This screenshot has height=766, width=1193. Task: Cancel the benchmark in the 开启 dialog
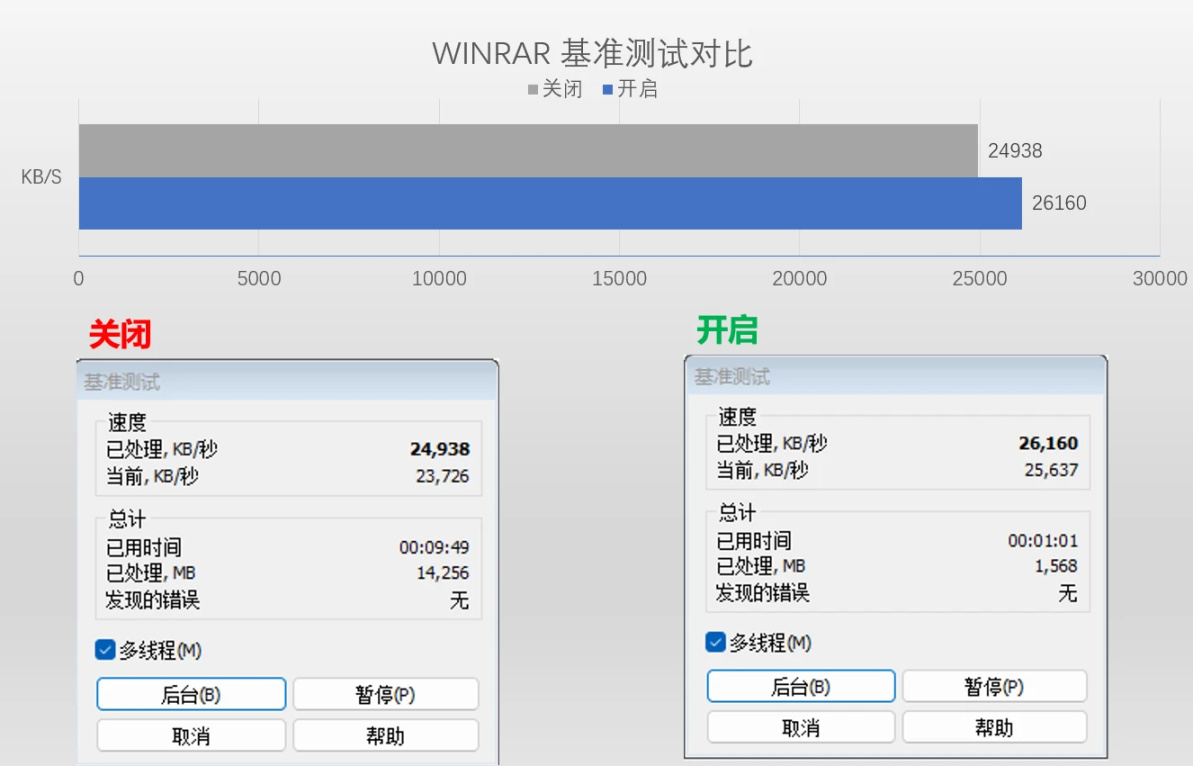[800, 727]
